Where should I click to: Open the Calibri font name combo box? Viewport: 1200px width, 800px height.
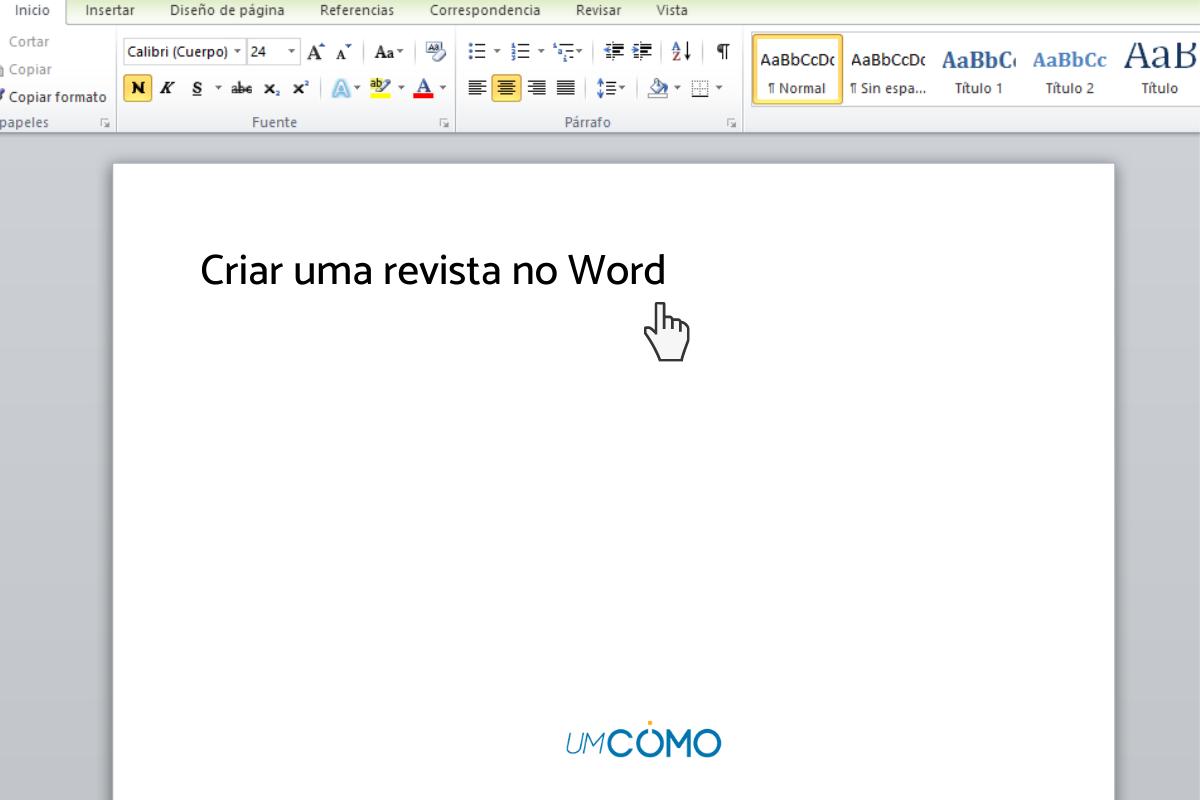tap(178, 51)
